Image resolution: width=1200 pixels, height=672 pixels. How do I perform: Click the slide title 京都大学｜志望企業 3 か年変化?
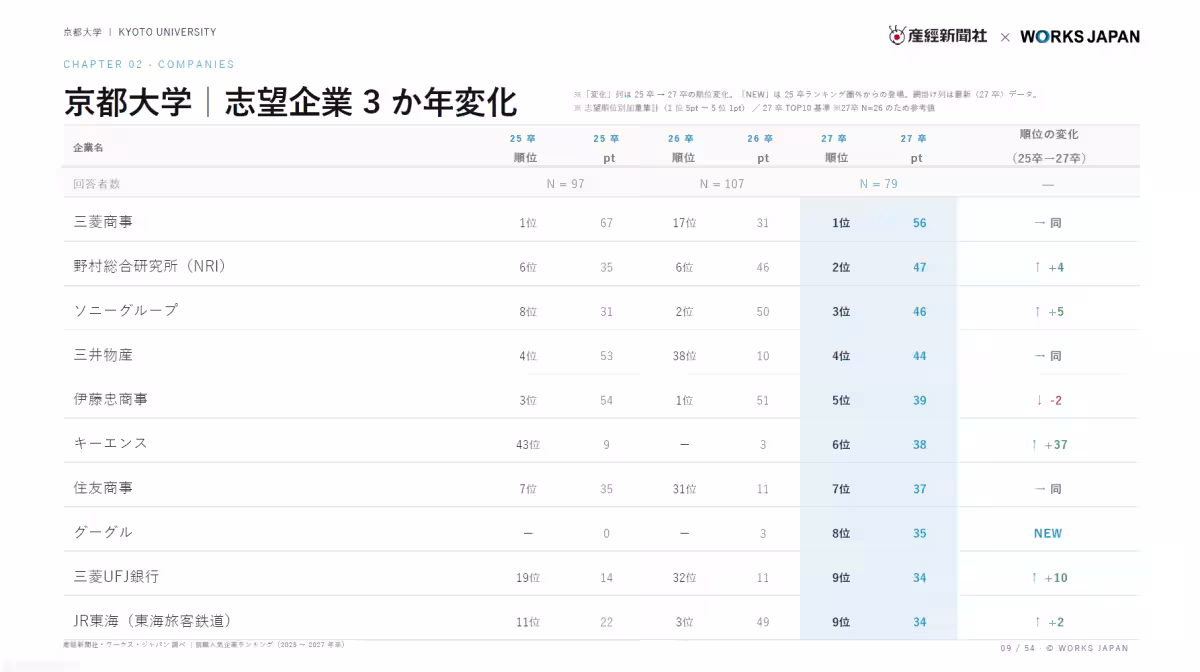pyautogui.click(x=290, y=102)
